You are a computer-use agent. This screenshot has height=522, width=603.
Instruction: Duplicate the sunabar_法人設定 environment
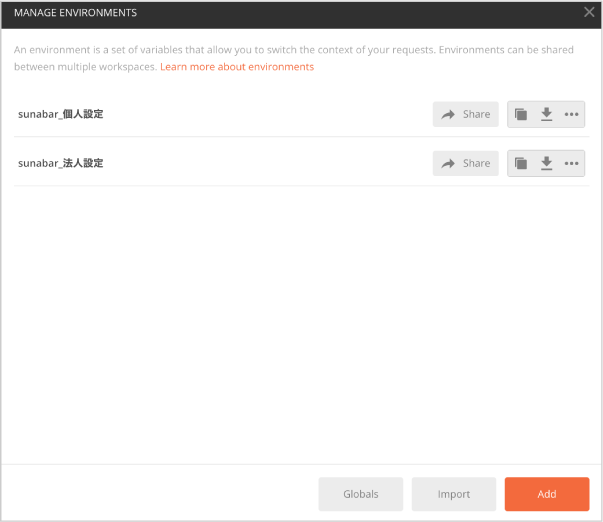click(x=521, y=163)
